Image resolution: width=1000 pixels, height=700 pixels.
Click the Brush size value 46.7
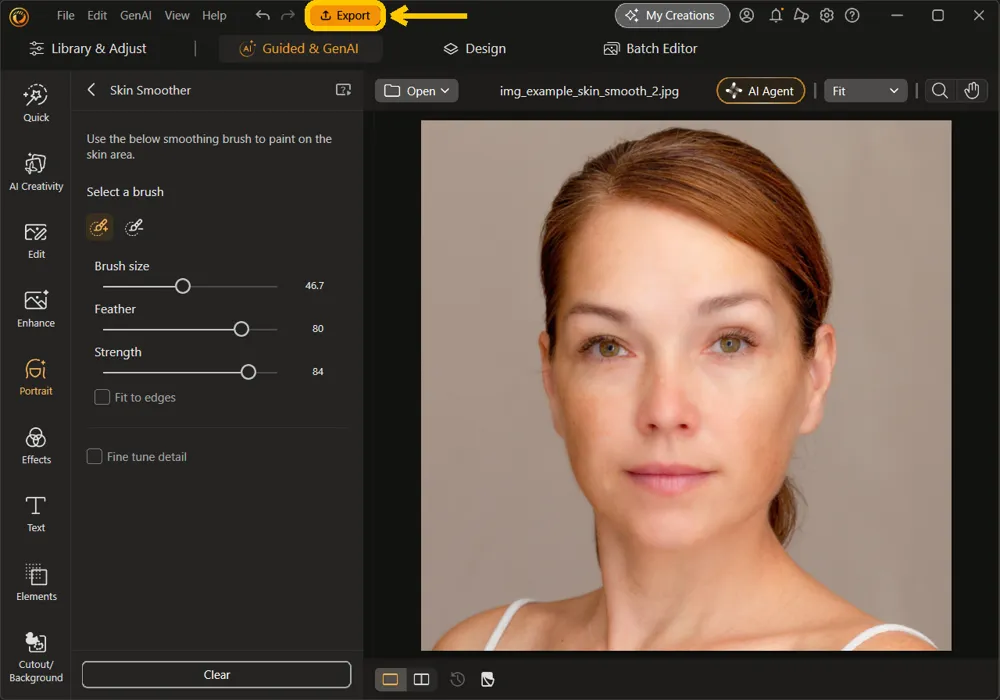[x=314, y=286]
